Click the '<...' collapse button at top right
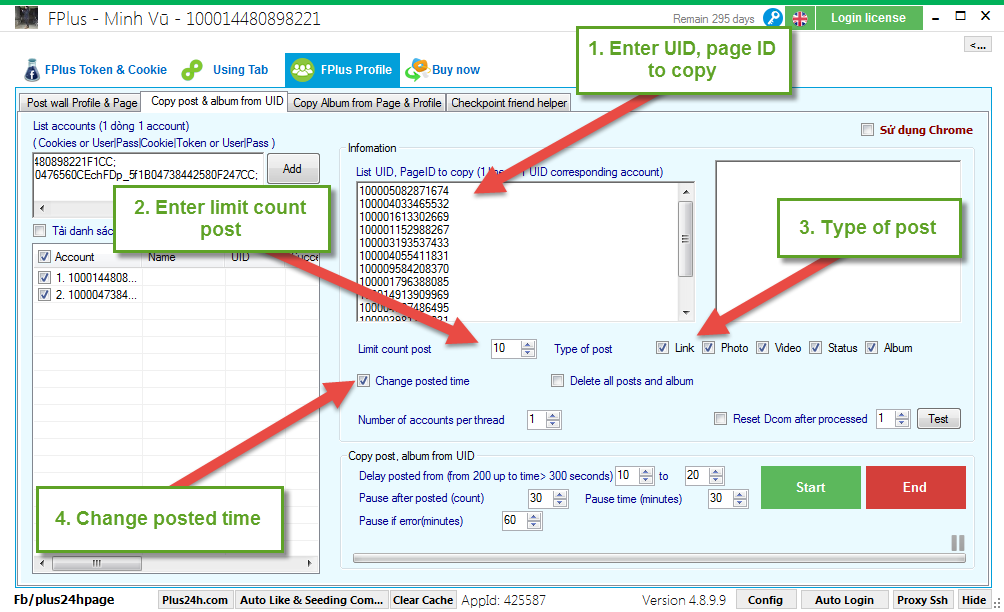The height and width of the screenshot is (612, 1004). coord(977,44)
